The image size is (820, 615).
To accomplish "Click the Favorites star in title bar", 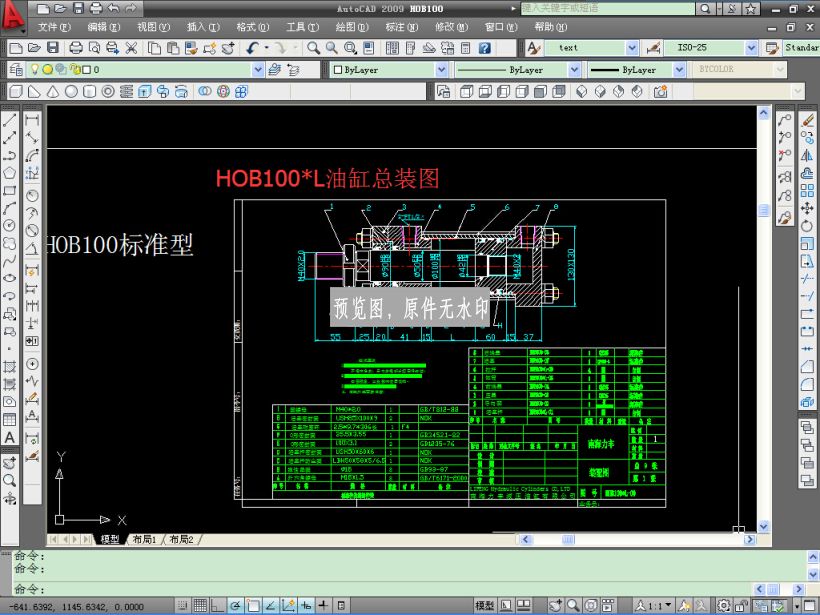I will point(750,8).
